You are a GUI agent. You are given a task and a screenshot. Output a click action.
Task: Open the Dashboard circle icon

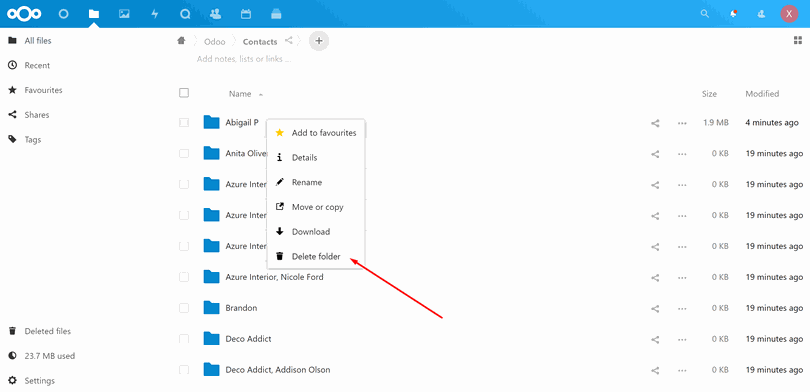pyautogui.click(x=63, y=14)
